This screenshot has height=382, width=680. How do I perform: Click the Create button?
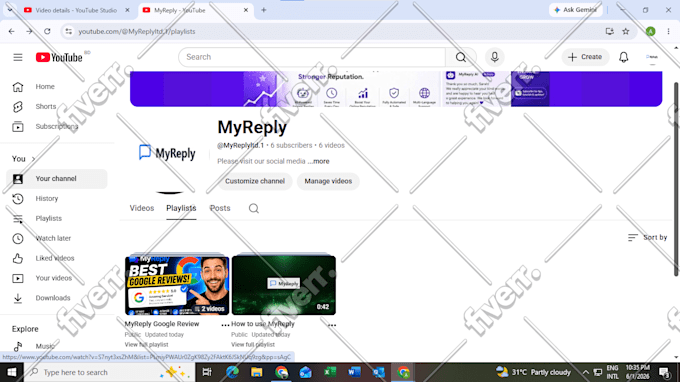(585, 57)
